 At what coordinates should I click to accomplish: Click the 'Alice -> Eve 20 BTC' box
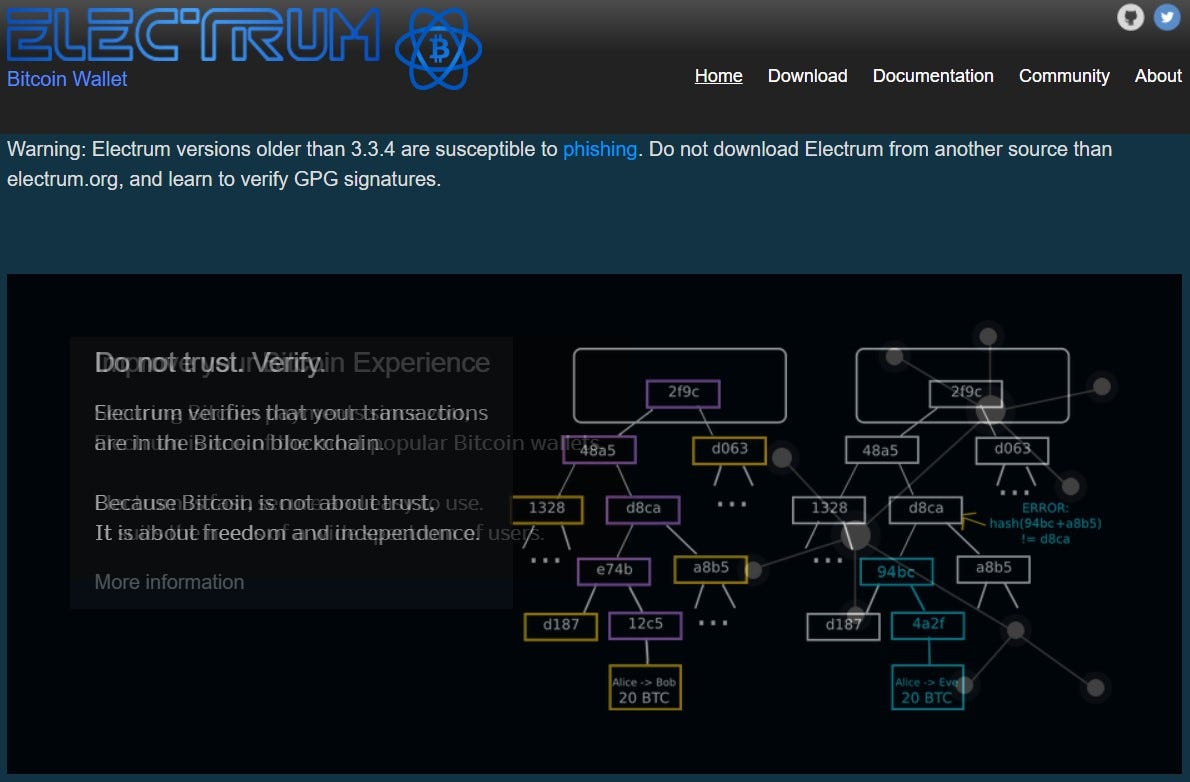coord(927,688)
